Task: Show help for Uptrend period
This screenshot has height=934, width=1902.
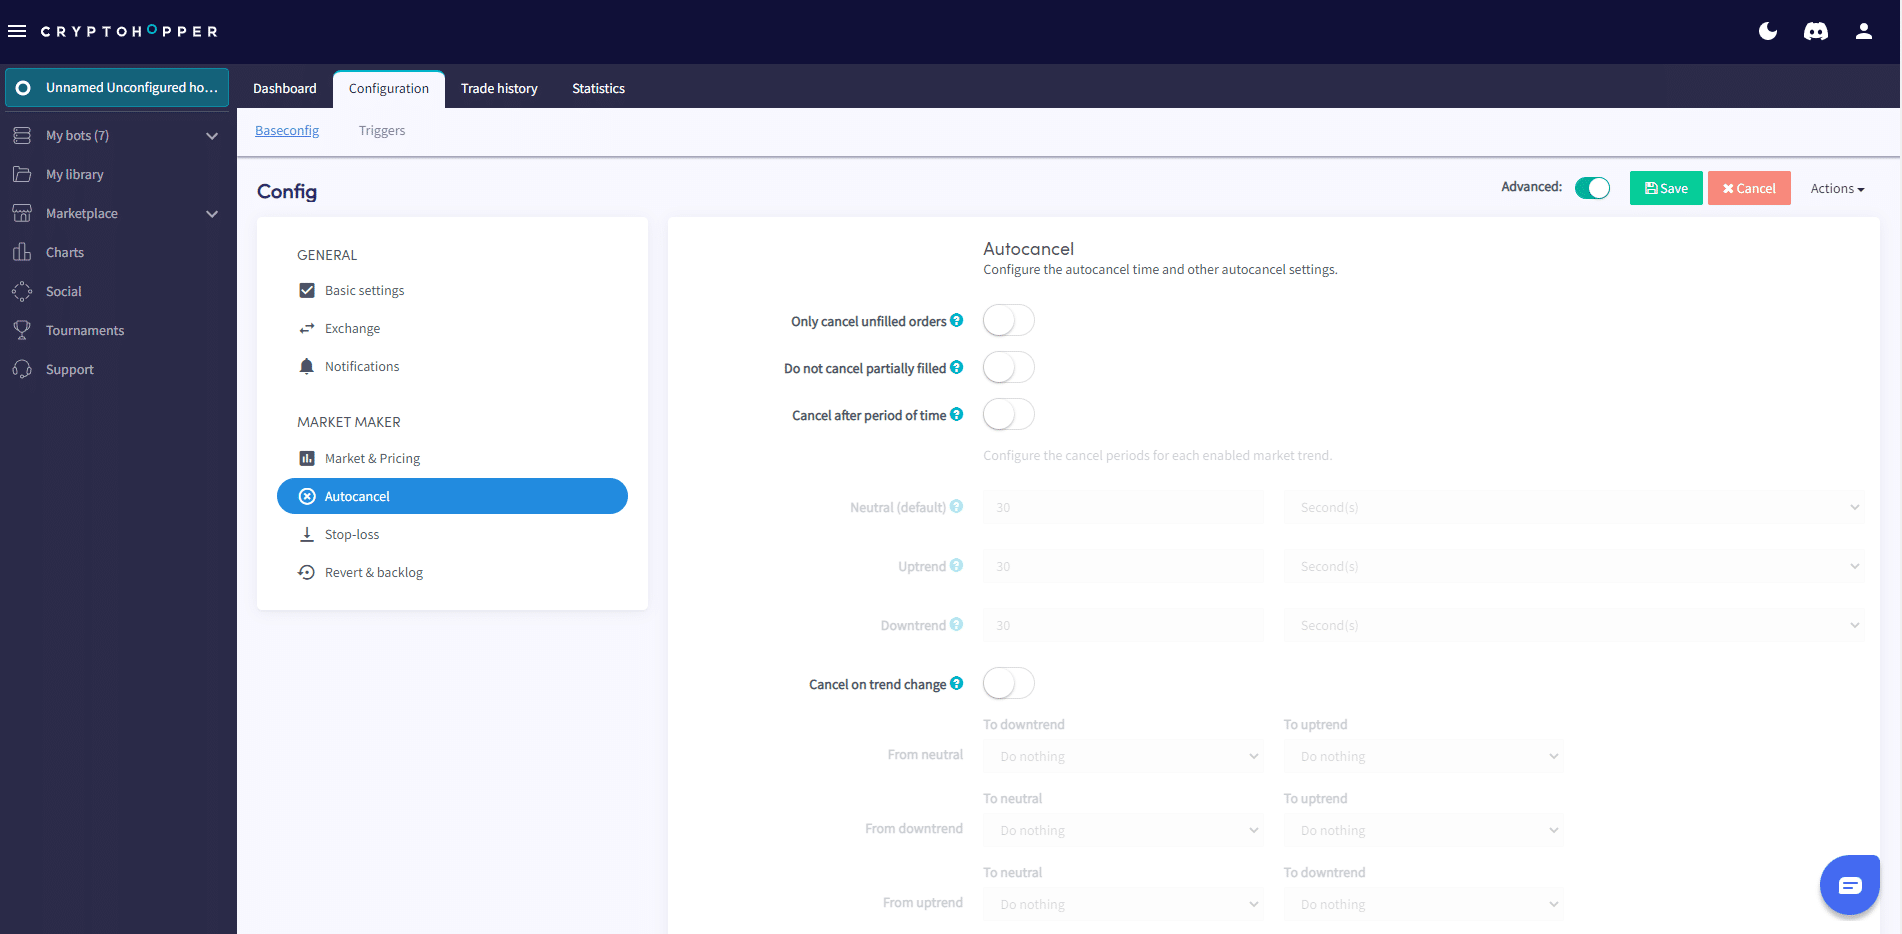Action: (957, 565)
